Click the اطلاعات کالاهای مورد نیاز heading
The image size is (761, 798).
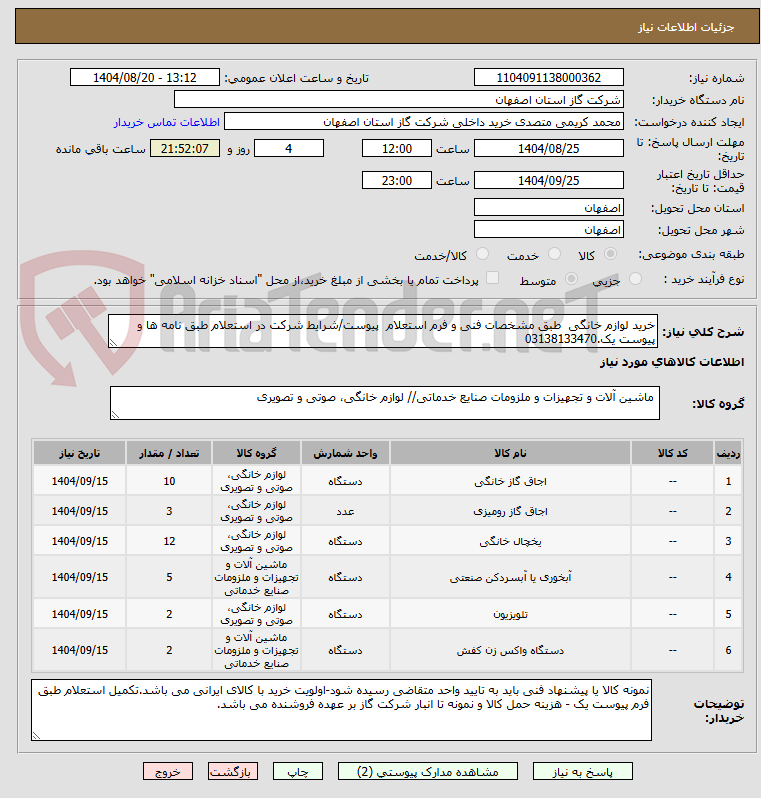(672, 362)
